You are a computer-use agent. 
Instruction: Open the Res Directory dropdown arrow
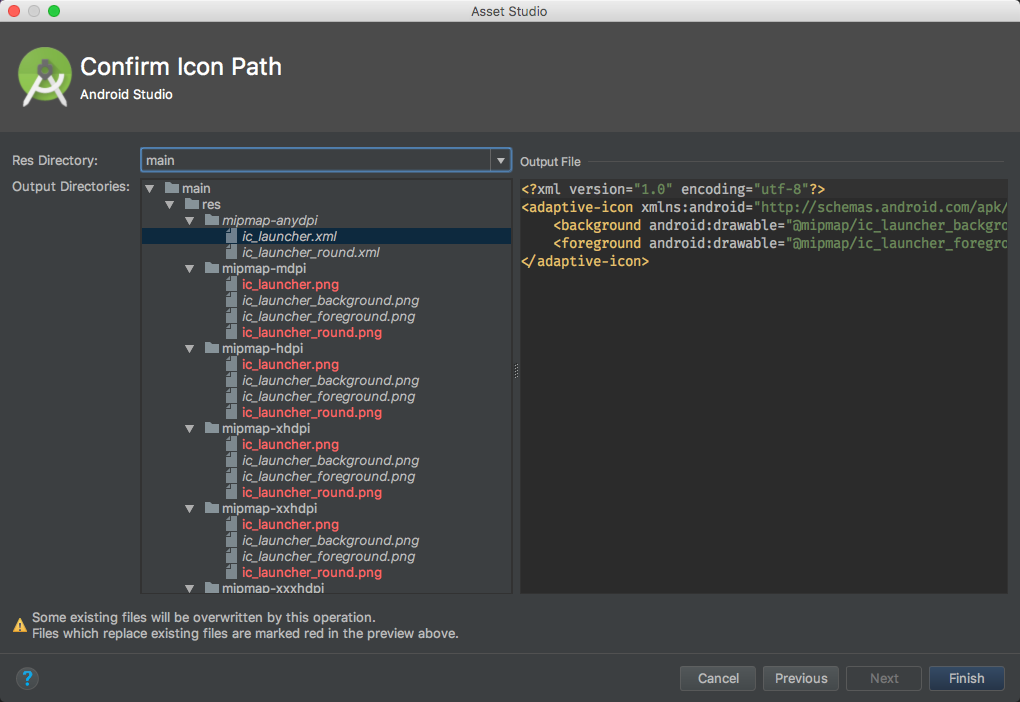[500, 160]
